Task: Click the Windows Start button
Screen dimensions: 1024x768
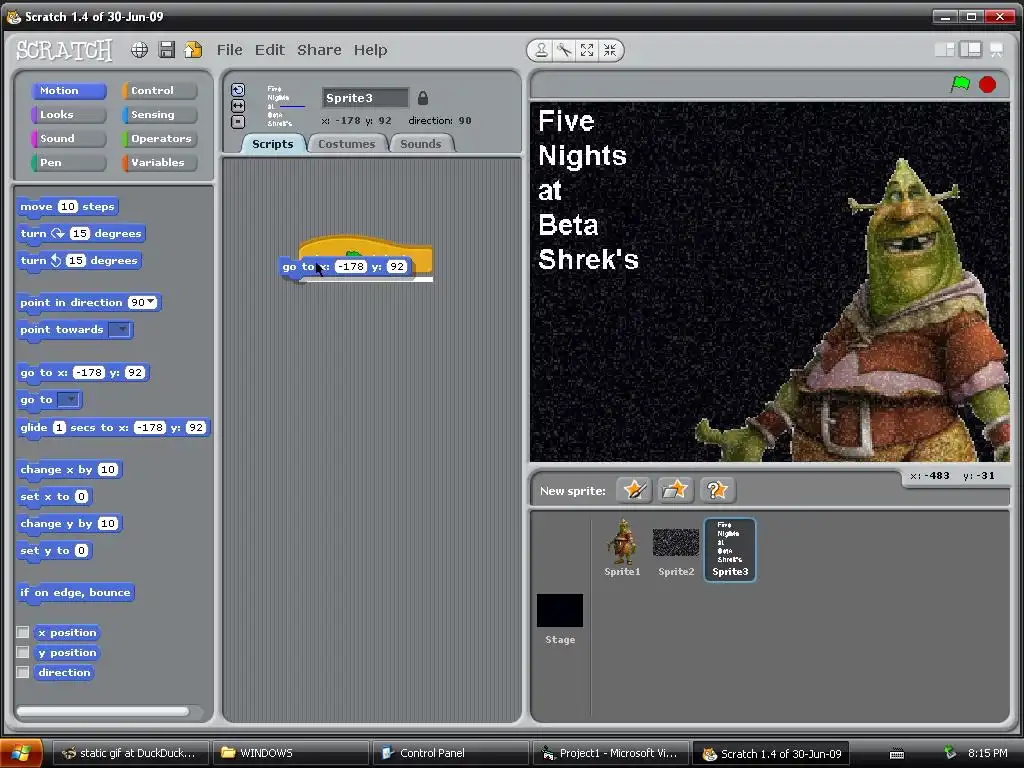Action: (21, 753)
